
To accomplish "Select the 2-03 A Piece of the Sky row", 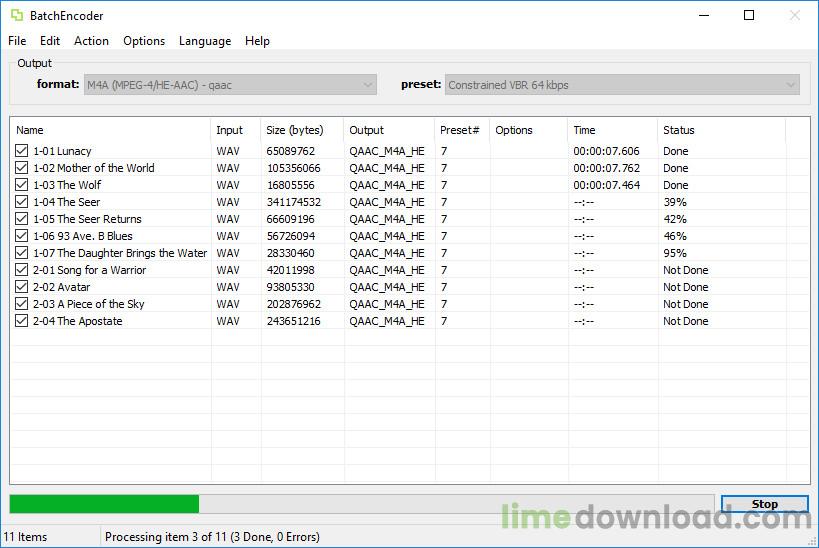I will 100,304.
